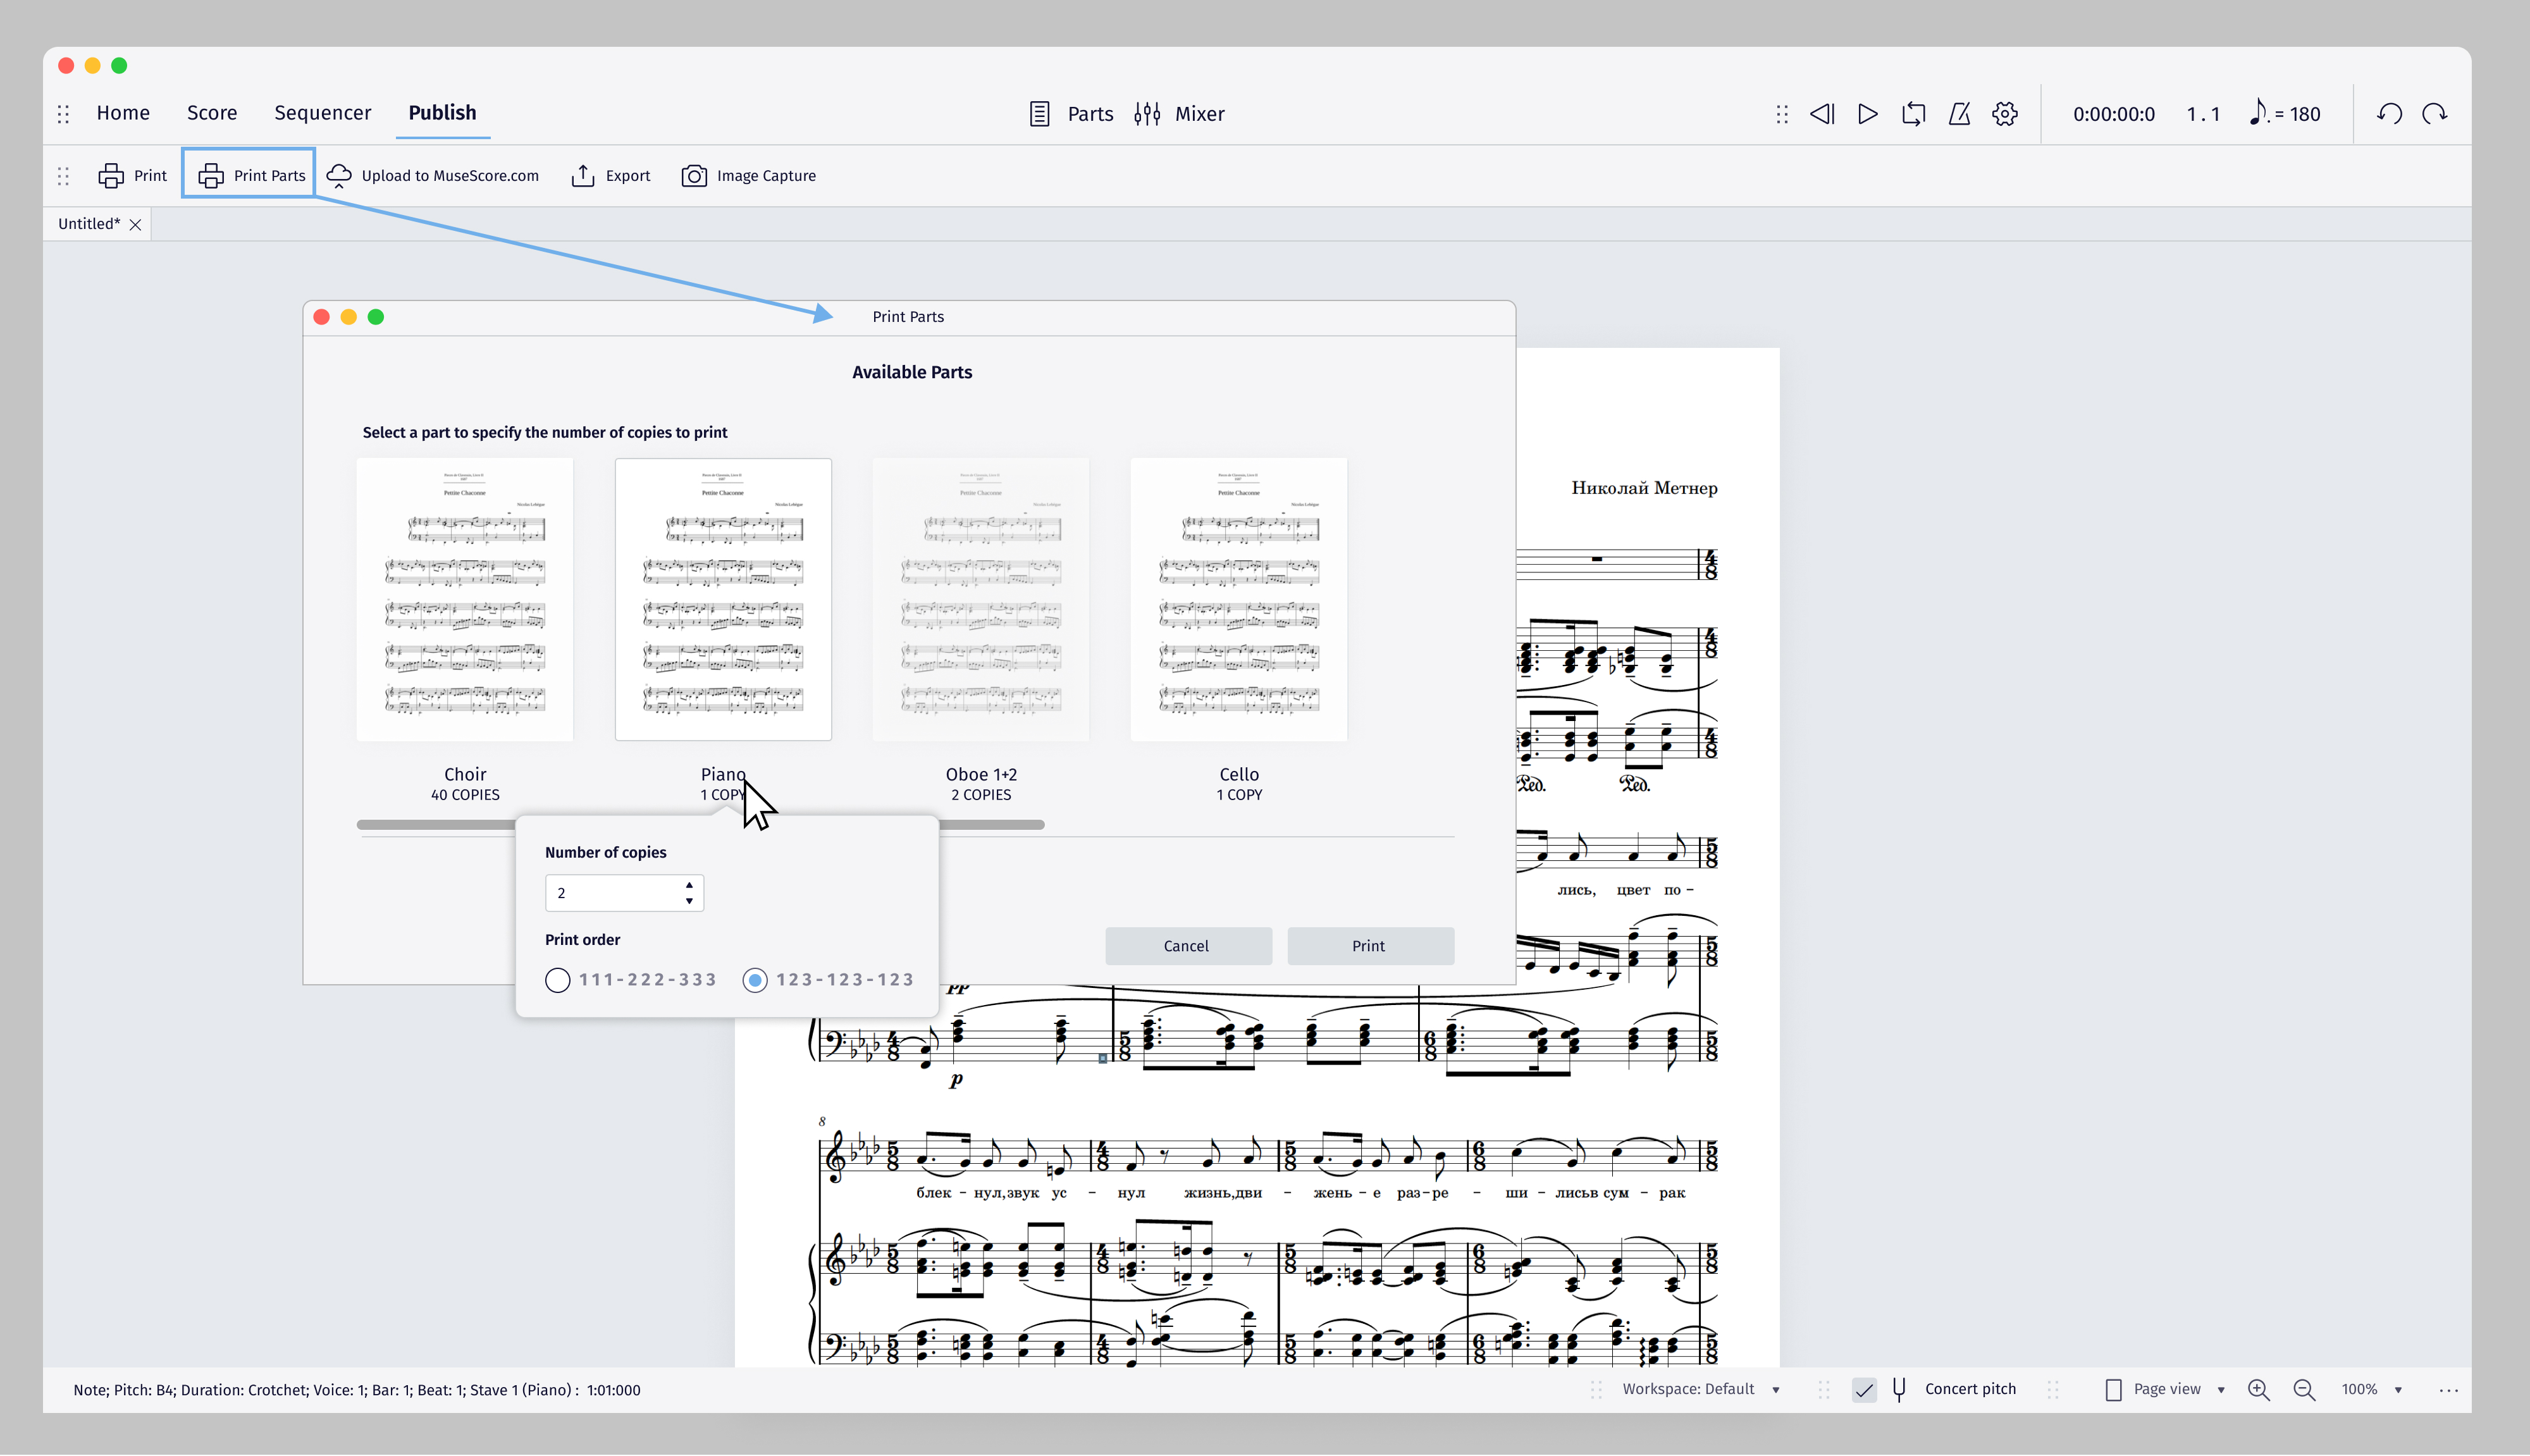Image resolution: width=2530 pixels, height=1456 pixels.
Task: Open the Mixer panel
Action: [1180, 113]
